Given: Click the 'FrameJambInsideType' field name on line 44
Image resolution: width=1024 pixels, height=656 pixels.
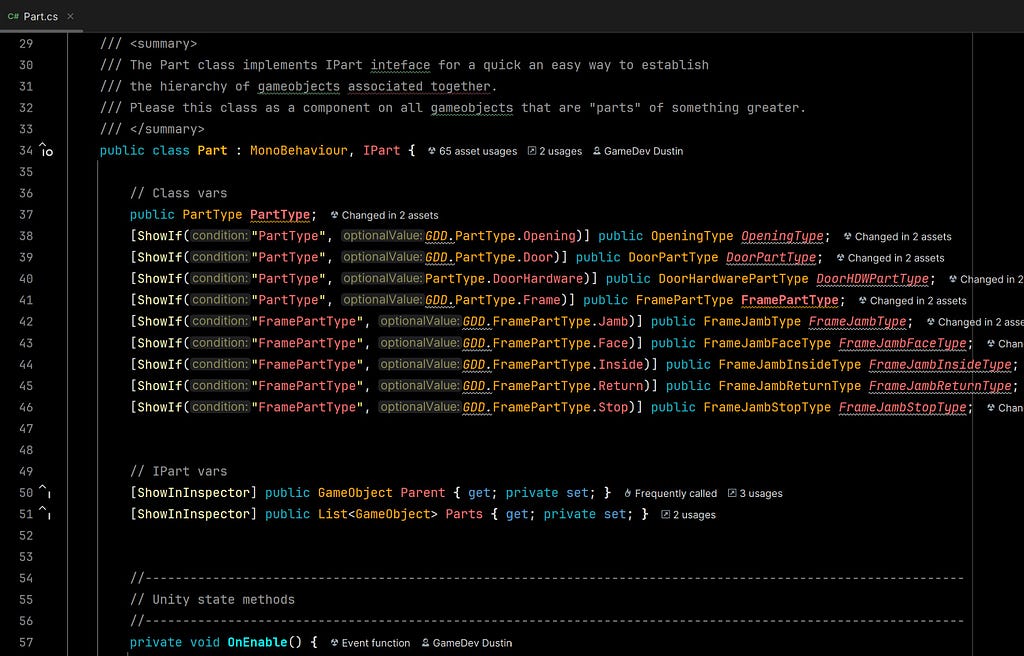Looking at the screenshot, I should click(940, 365).
